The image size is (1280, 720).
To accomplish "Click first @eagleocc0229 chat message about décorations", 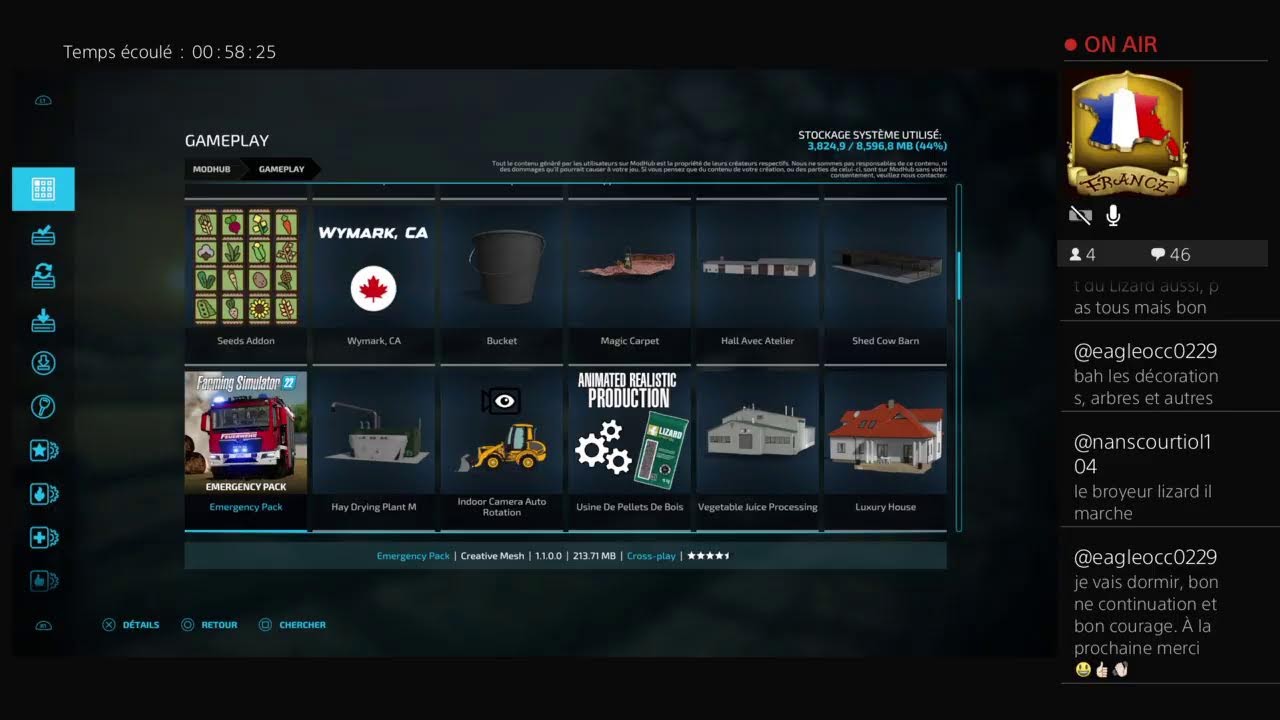I will (1146, 375).
